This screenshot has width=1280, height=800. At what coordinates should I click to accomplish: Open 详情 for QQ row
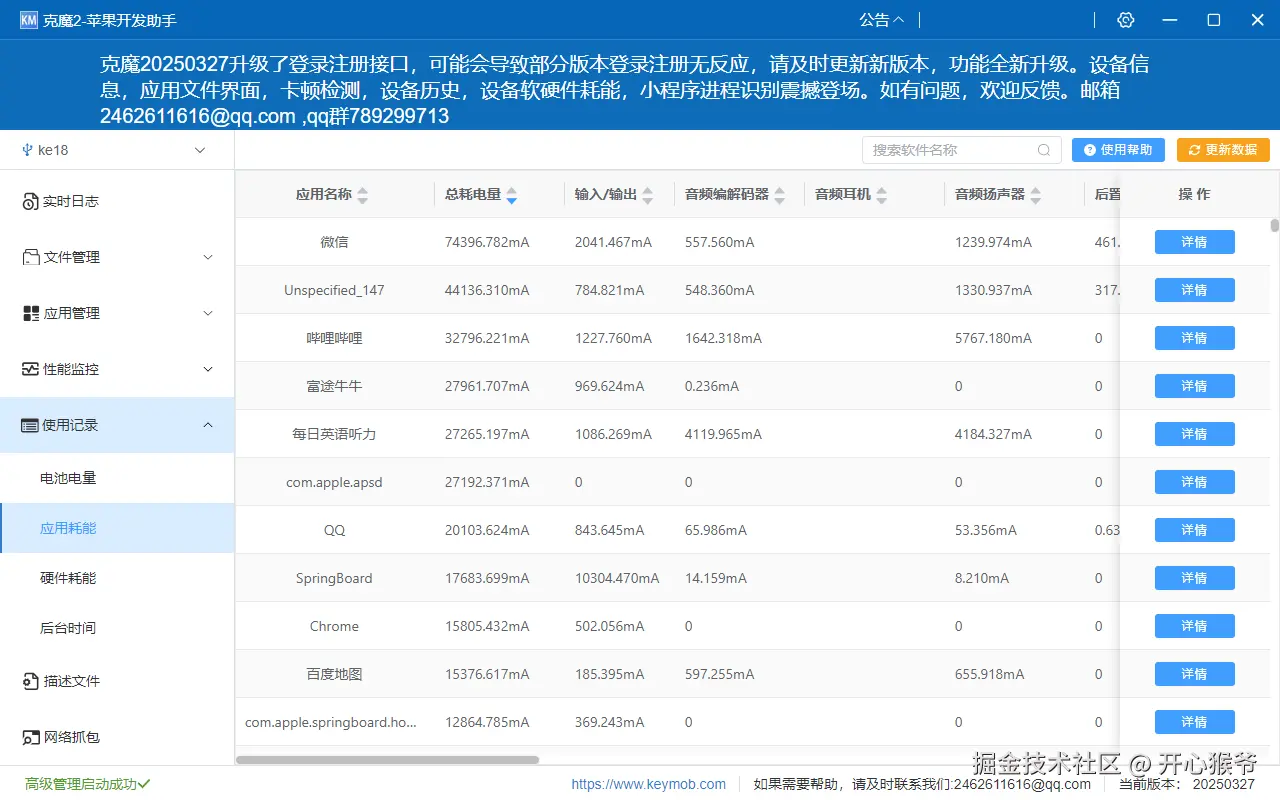(x=1194, y=530)
